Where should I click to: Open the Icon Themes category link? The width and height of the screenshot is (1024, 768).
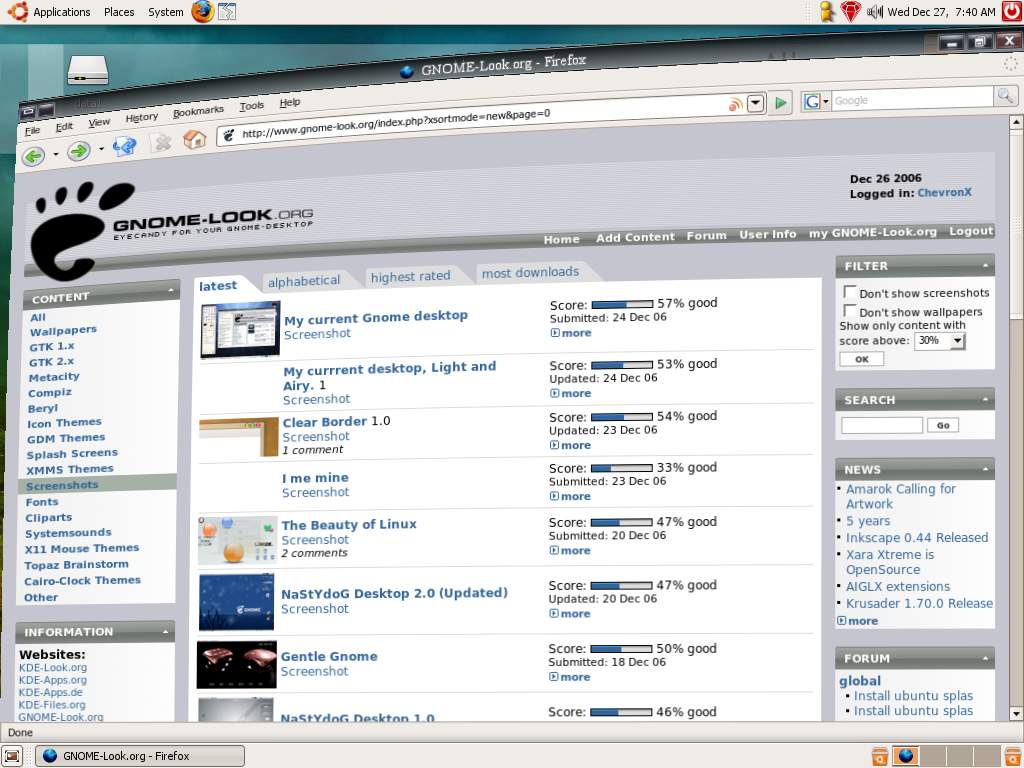click(64, 423)
